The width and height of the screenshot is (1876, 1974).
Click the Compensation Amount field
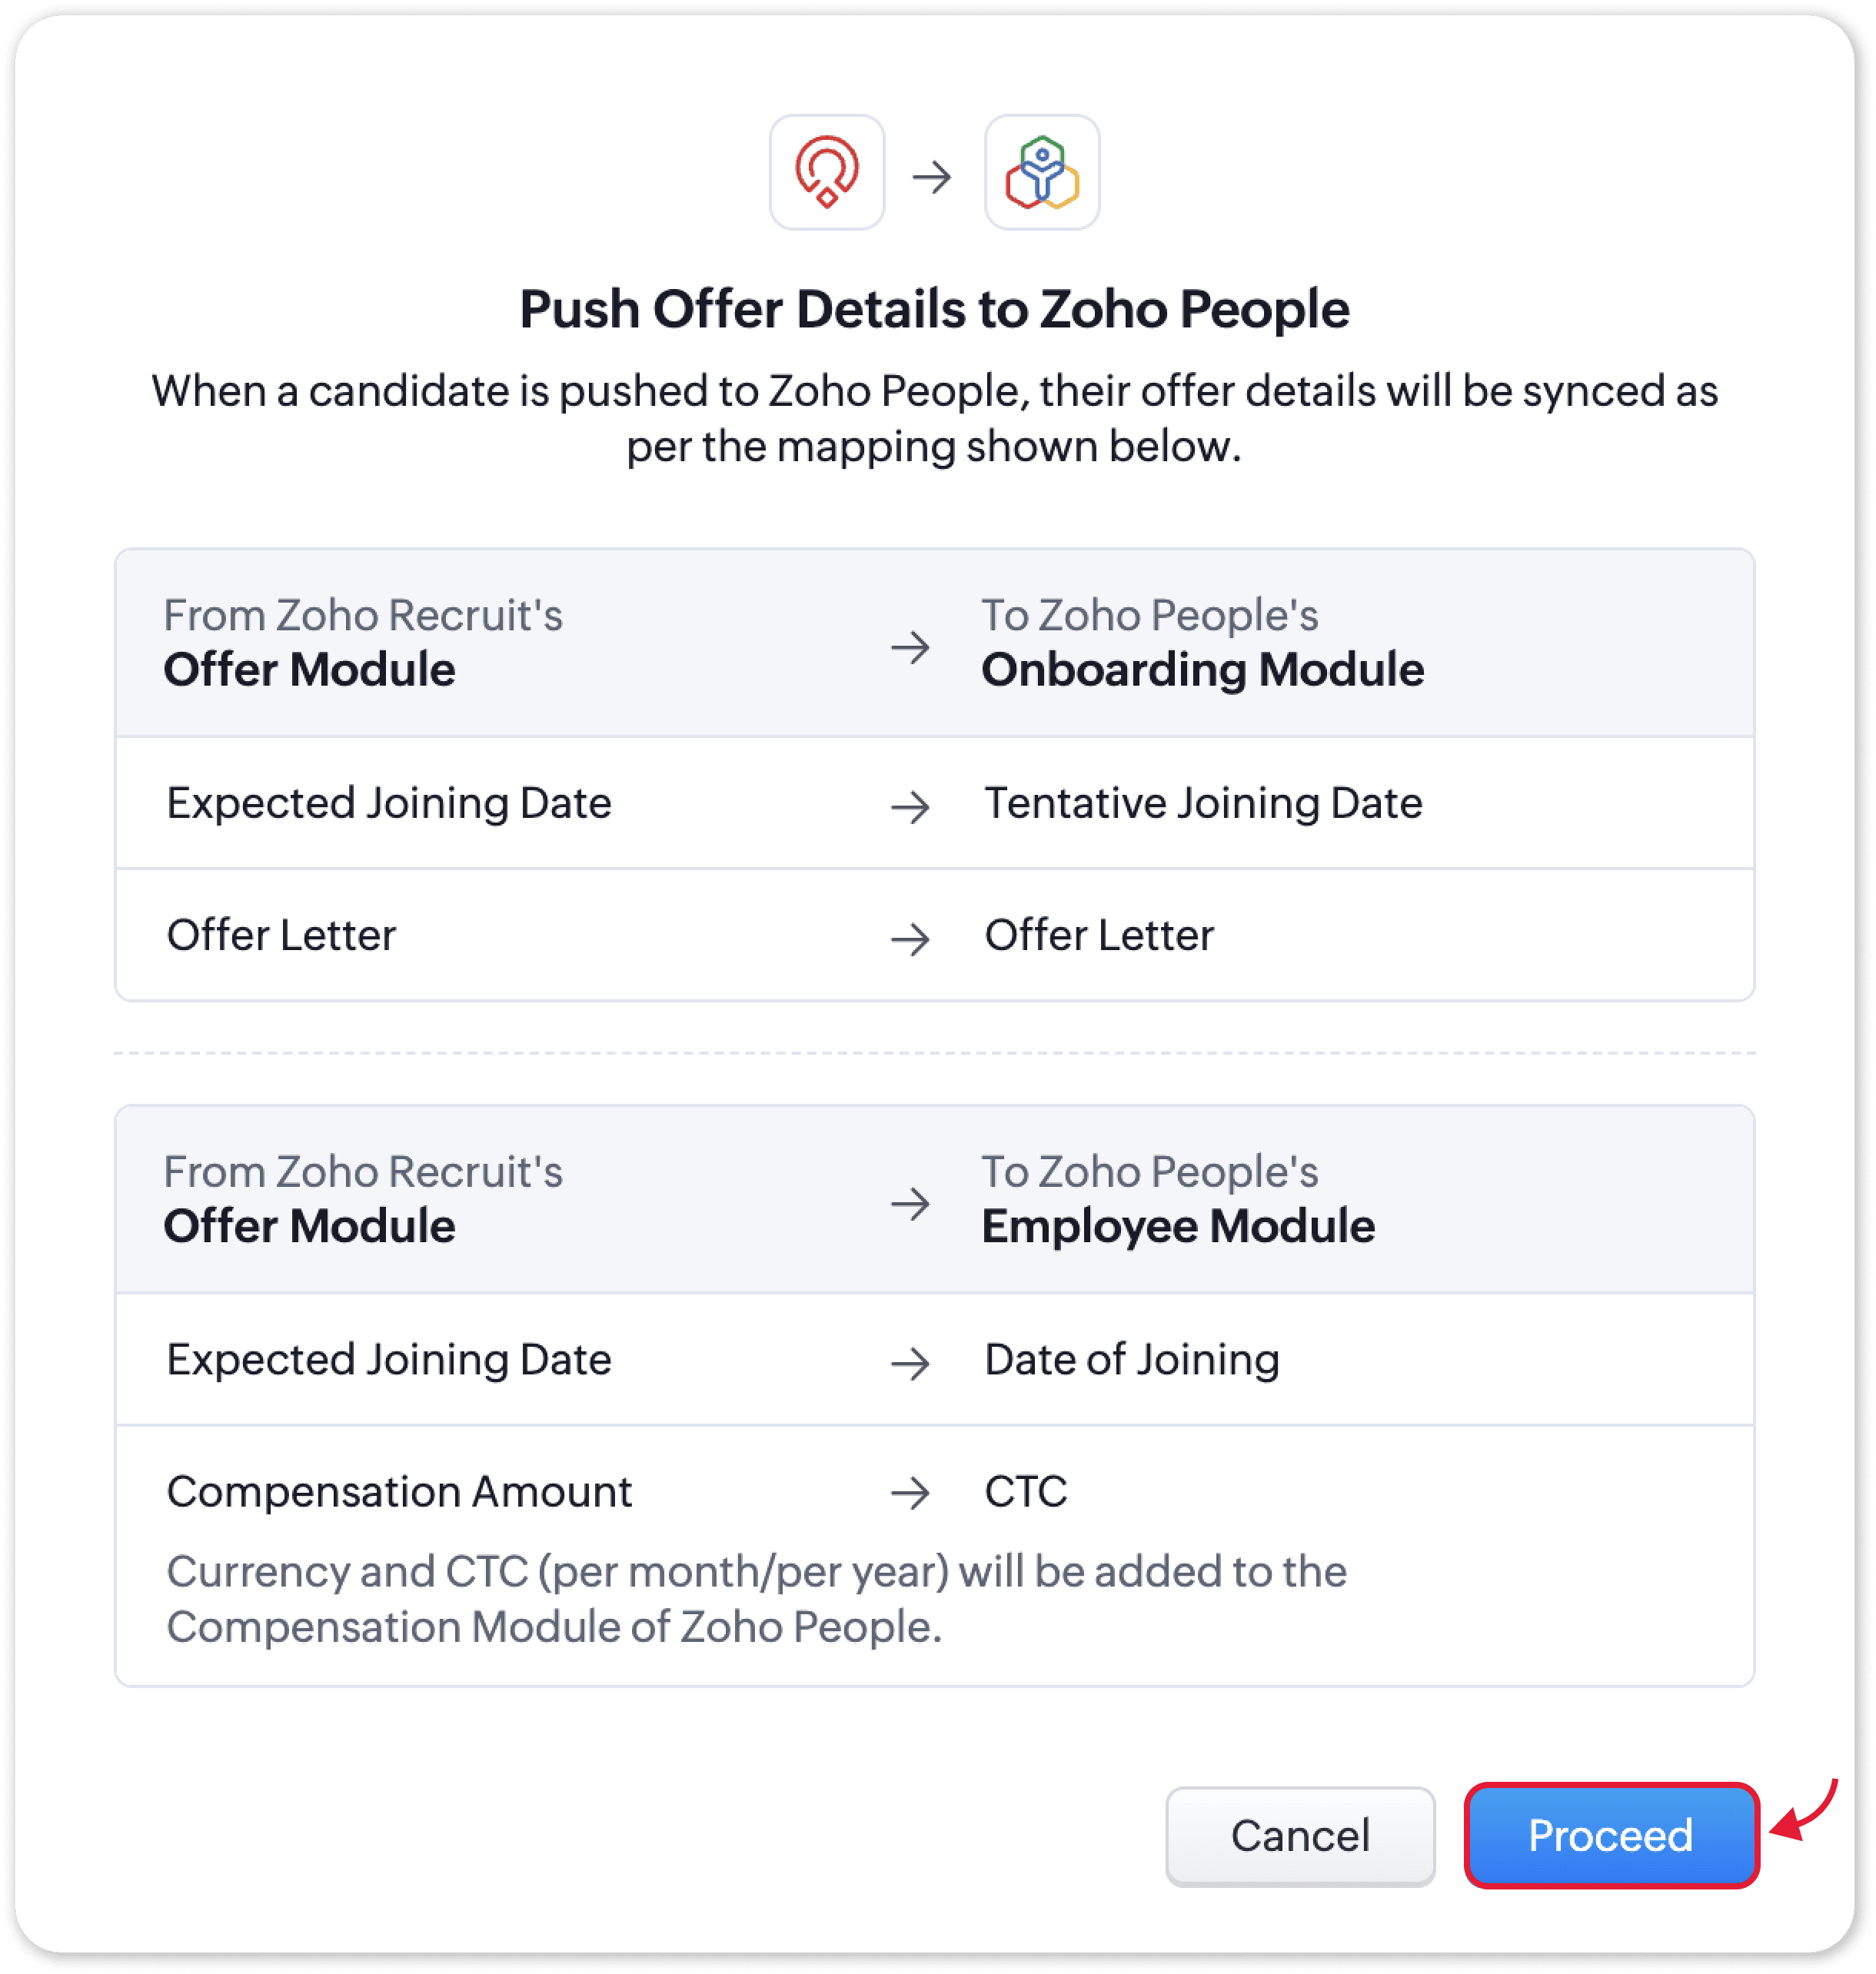pos(399,1491)
